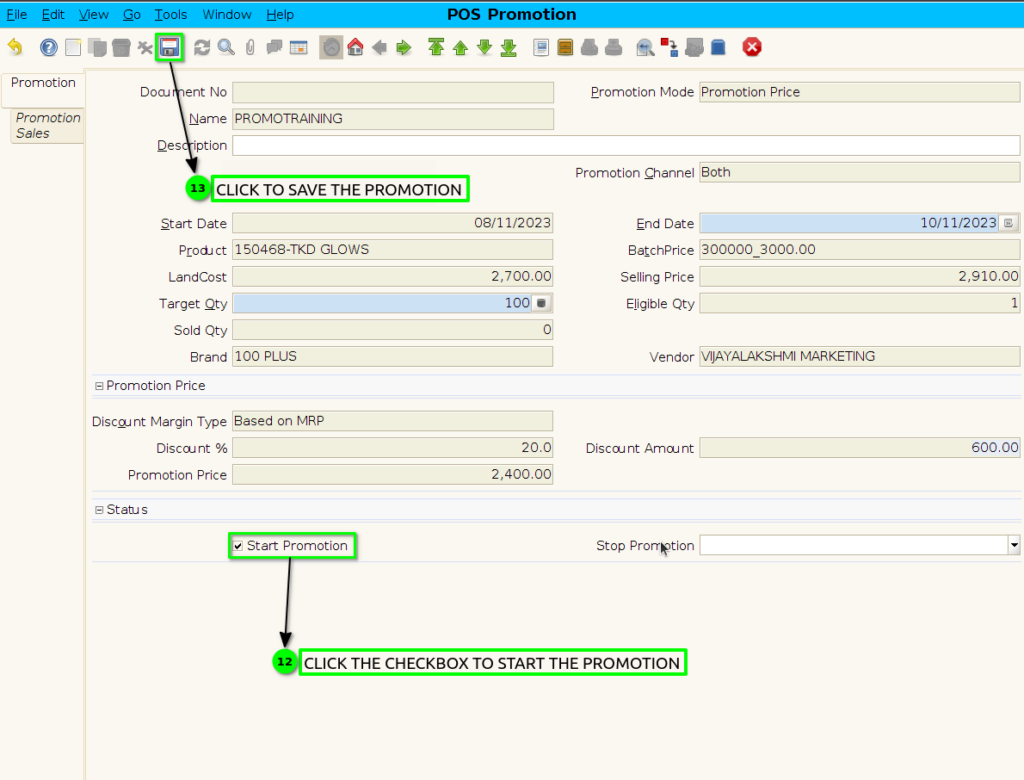
Task: Click the paperclip Attachment icon
Action: point(250,47)
